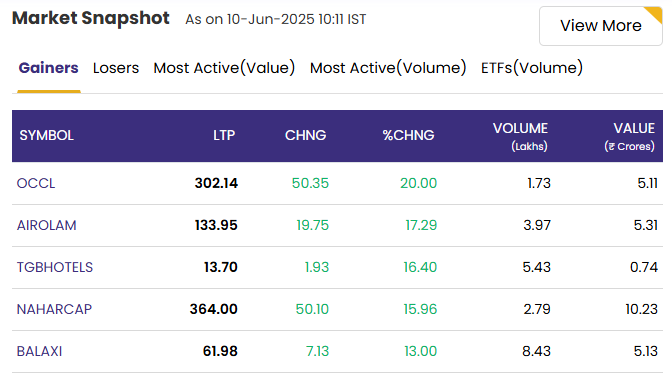Viewport: 672px width, 381px height.
Task: Click the CHNG column header
Action: pos(306,135)
